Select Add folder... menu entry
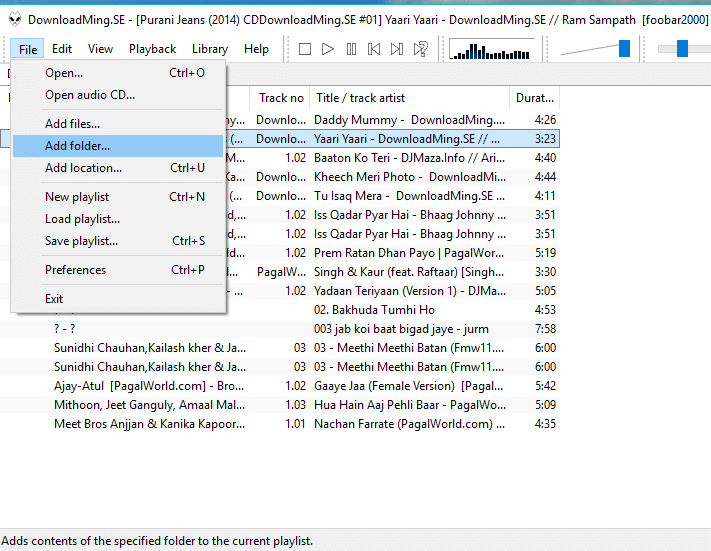Viewport: 711px width, 551px height. pyautogui.click(x=118, y=146)
